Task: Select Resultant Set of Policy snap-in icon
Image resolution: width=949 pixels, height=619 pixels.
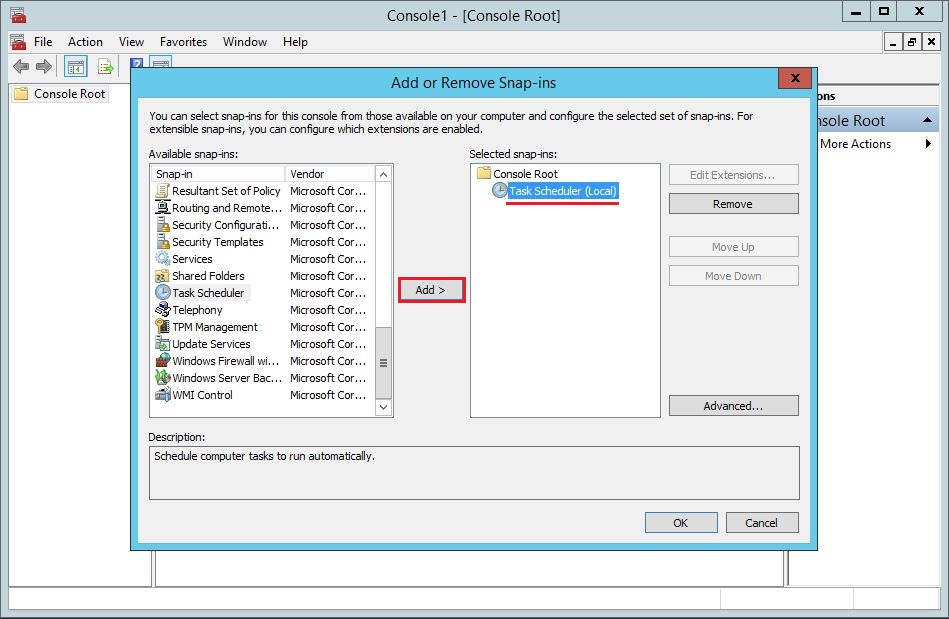Action: (x=162, y=191)
